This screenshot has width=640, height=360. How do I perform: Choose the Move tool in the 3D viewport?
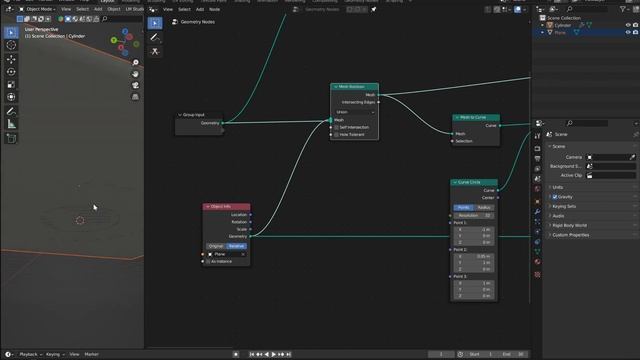(x=11, y=59)
